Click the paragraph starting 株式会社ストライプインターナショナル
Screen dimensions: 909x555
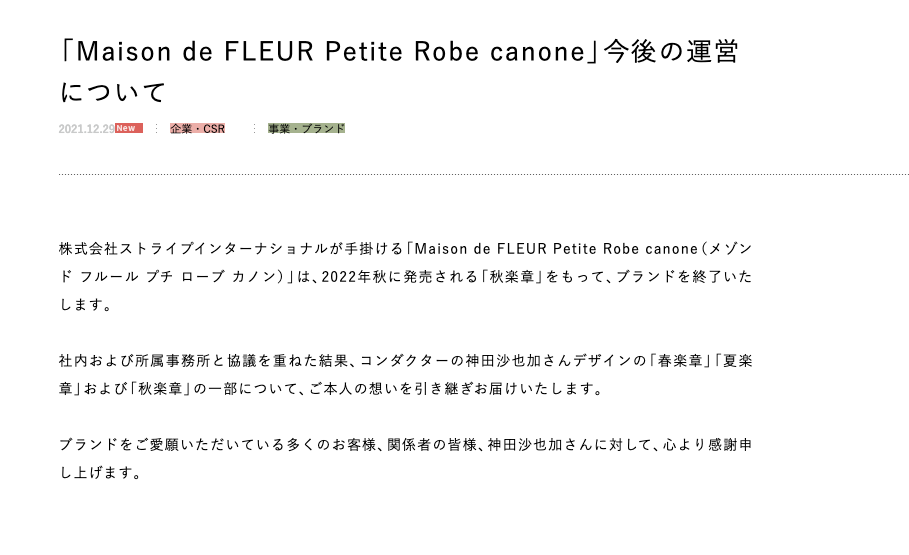click(x=405, y=277)
